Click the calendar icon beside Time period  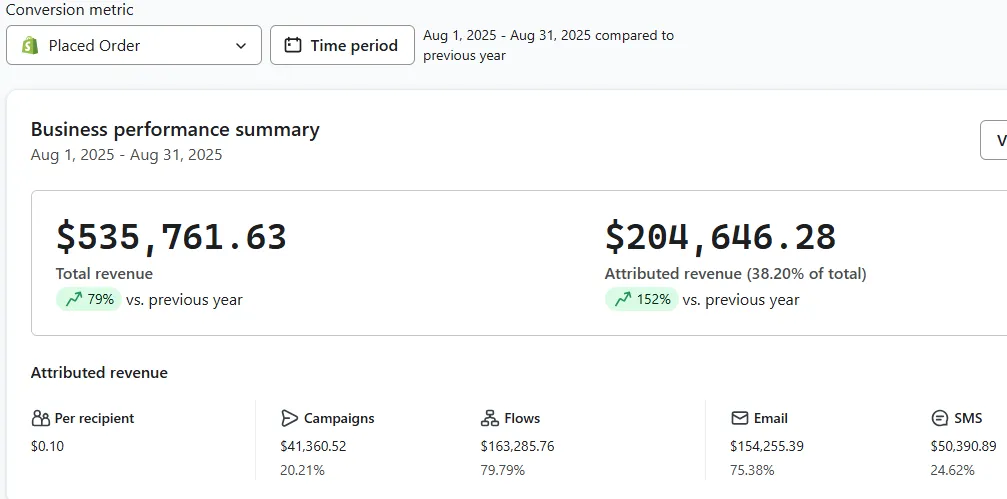293,45
